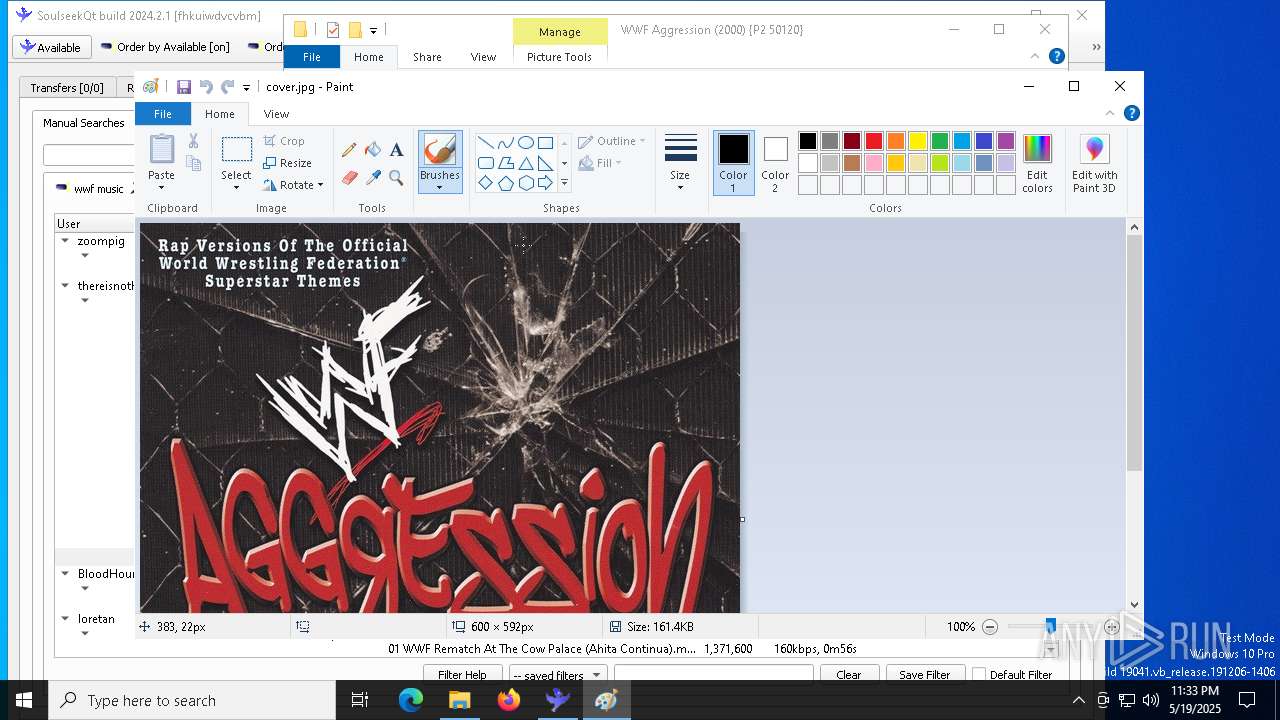Pick the yellow color in palette
Image resolution: width=1280 pixels, height=720 pixels.
[918, 141]
